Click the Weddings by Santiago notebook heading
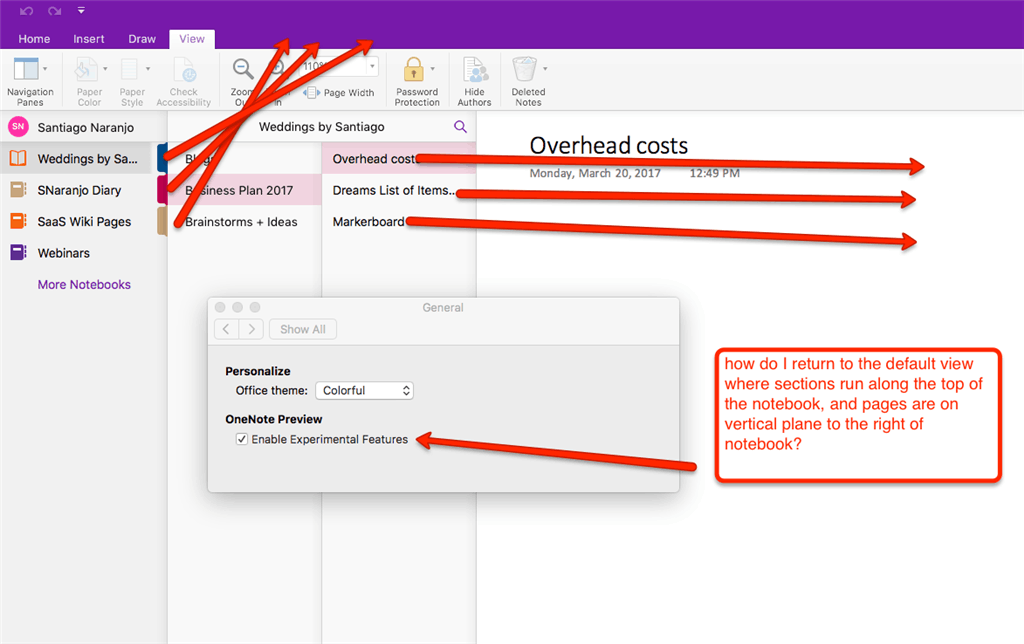This screenshot has height=644, width=1024. point(321,127)
